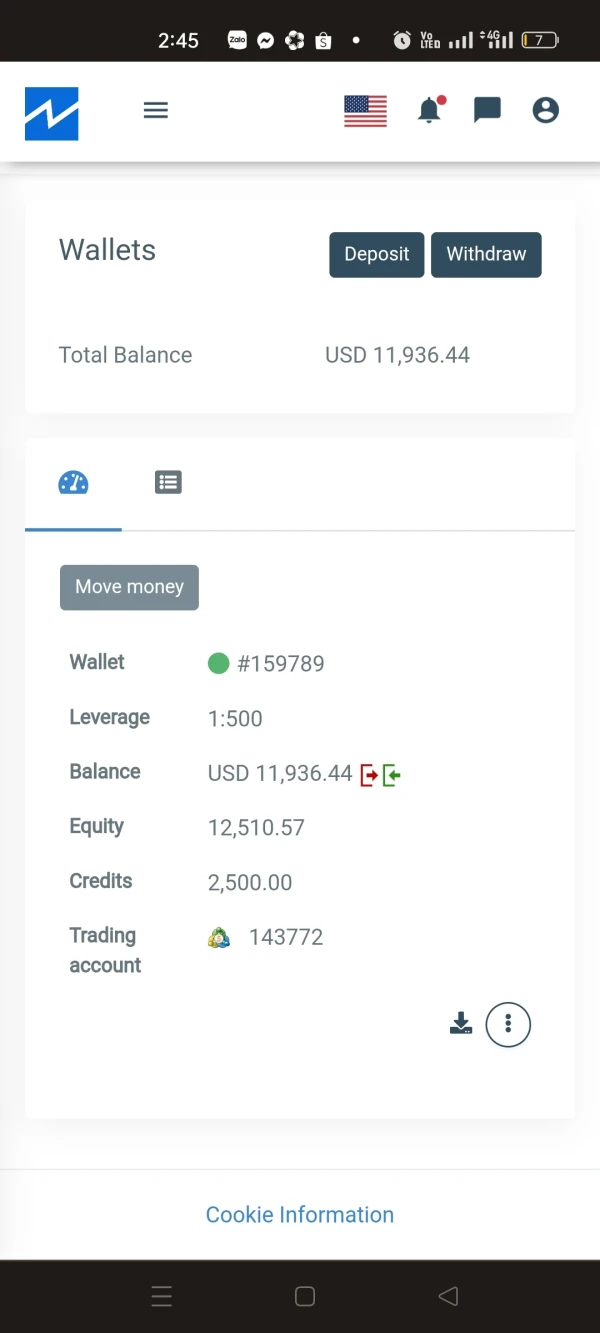
Task: Switch to the dashboard gauge tab
Action: (x=74, y=483)
